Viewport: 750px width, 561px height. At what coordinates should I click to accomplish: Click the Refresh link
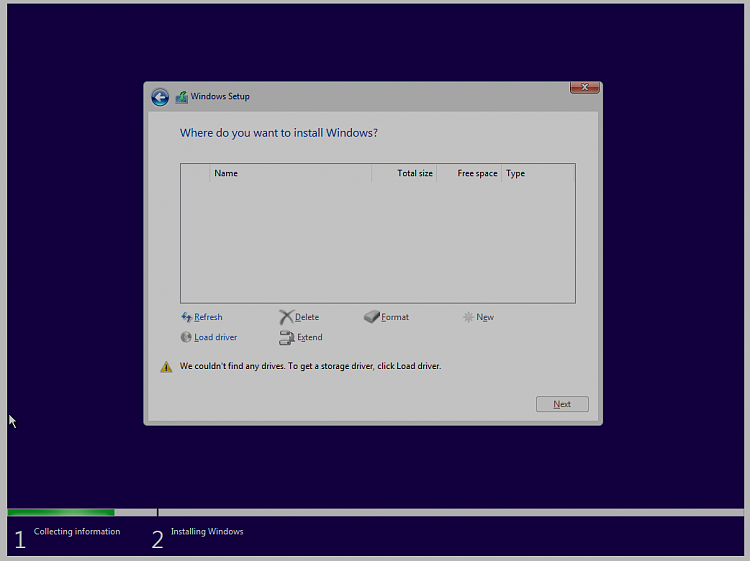208,317
